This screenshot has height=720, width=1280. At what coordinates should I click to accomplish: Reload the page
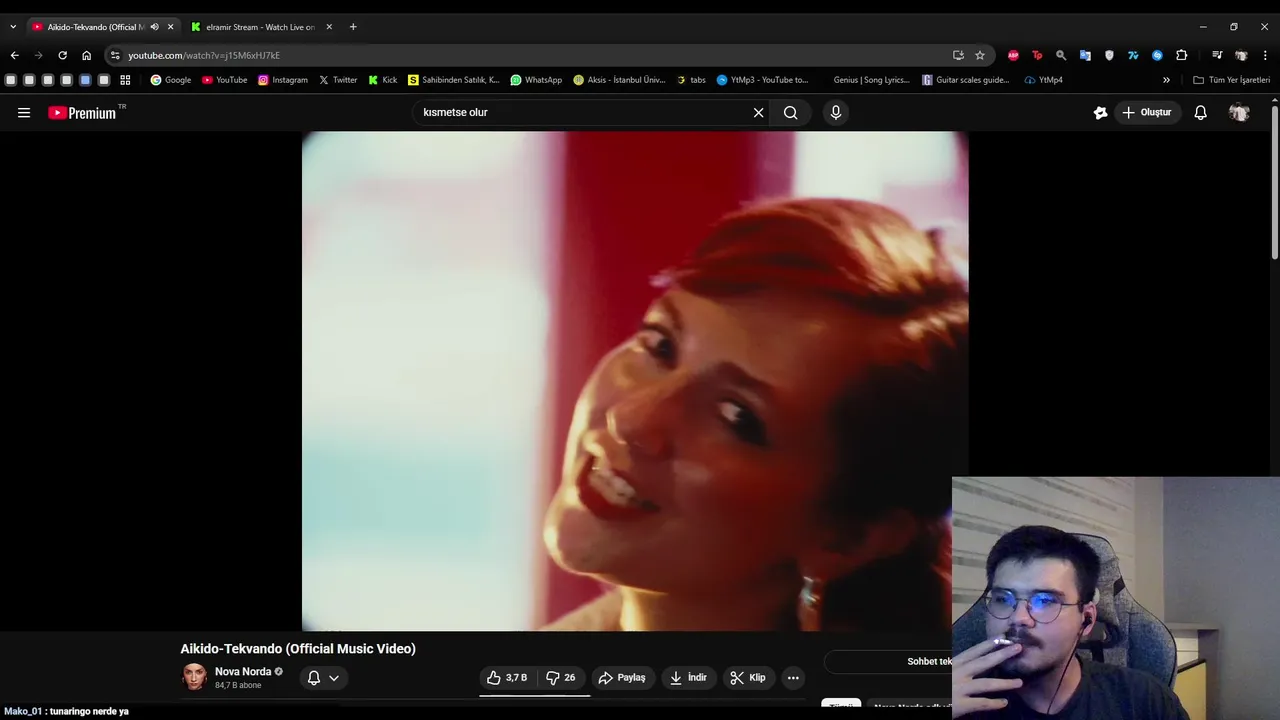coord(62,55)
